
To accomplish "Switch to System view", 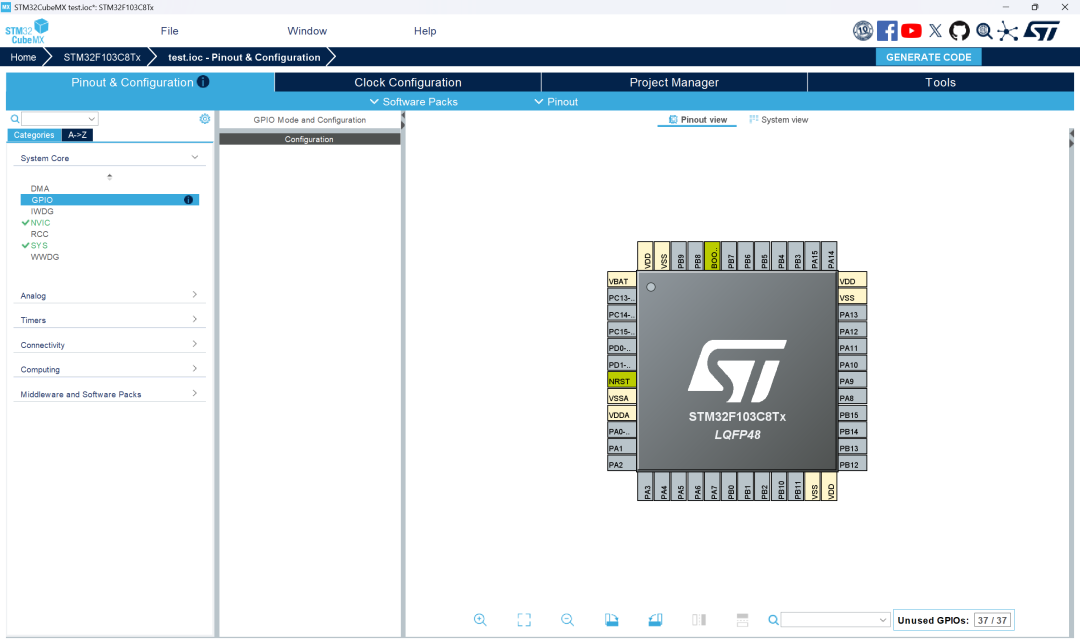I will tap(778, 120).
